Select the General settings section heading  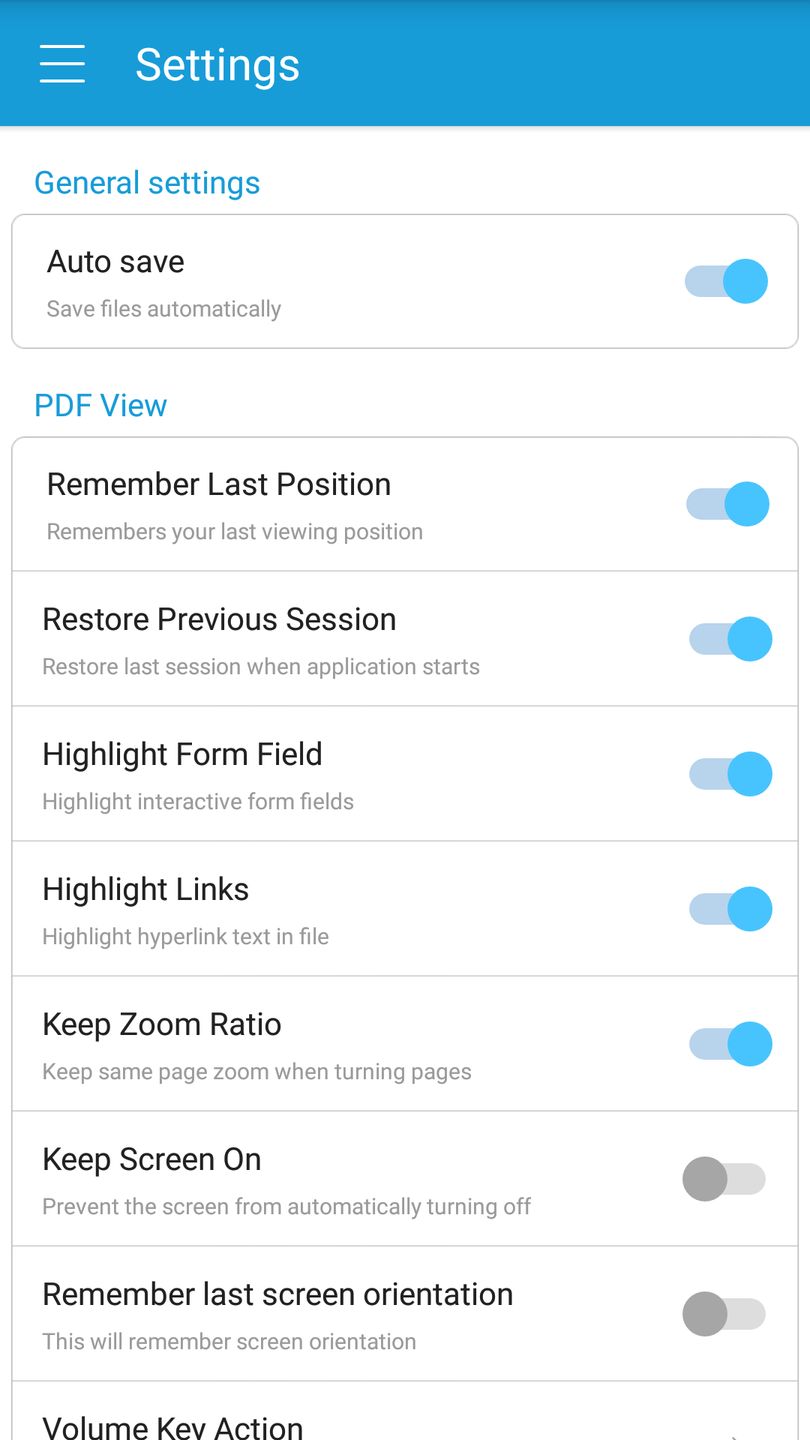[x=147, y=183]
